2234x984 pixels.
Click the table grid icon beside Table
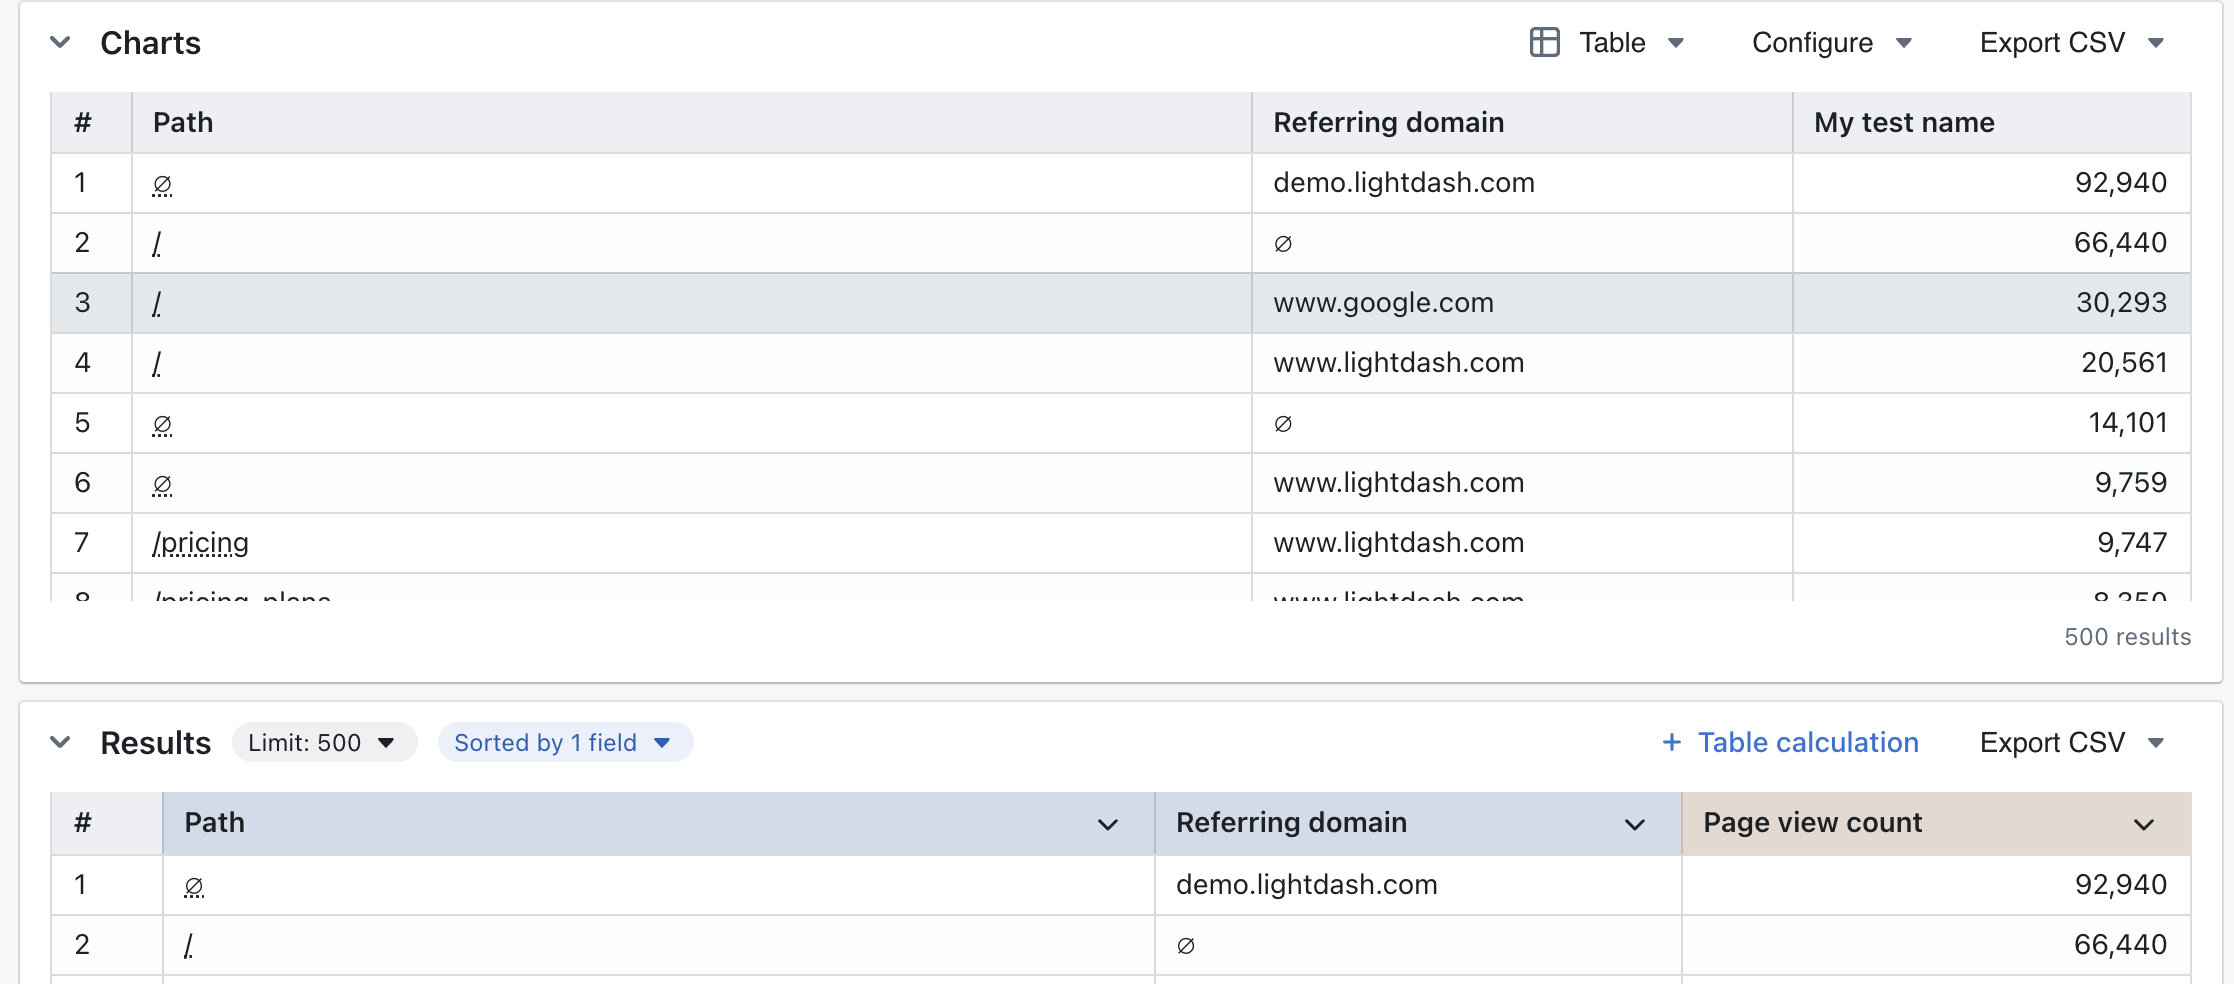[1543, 42]
